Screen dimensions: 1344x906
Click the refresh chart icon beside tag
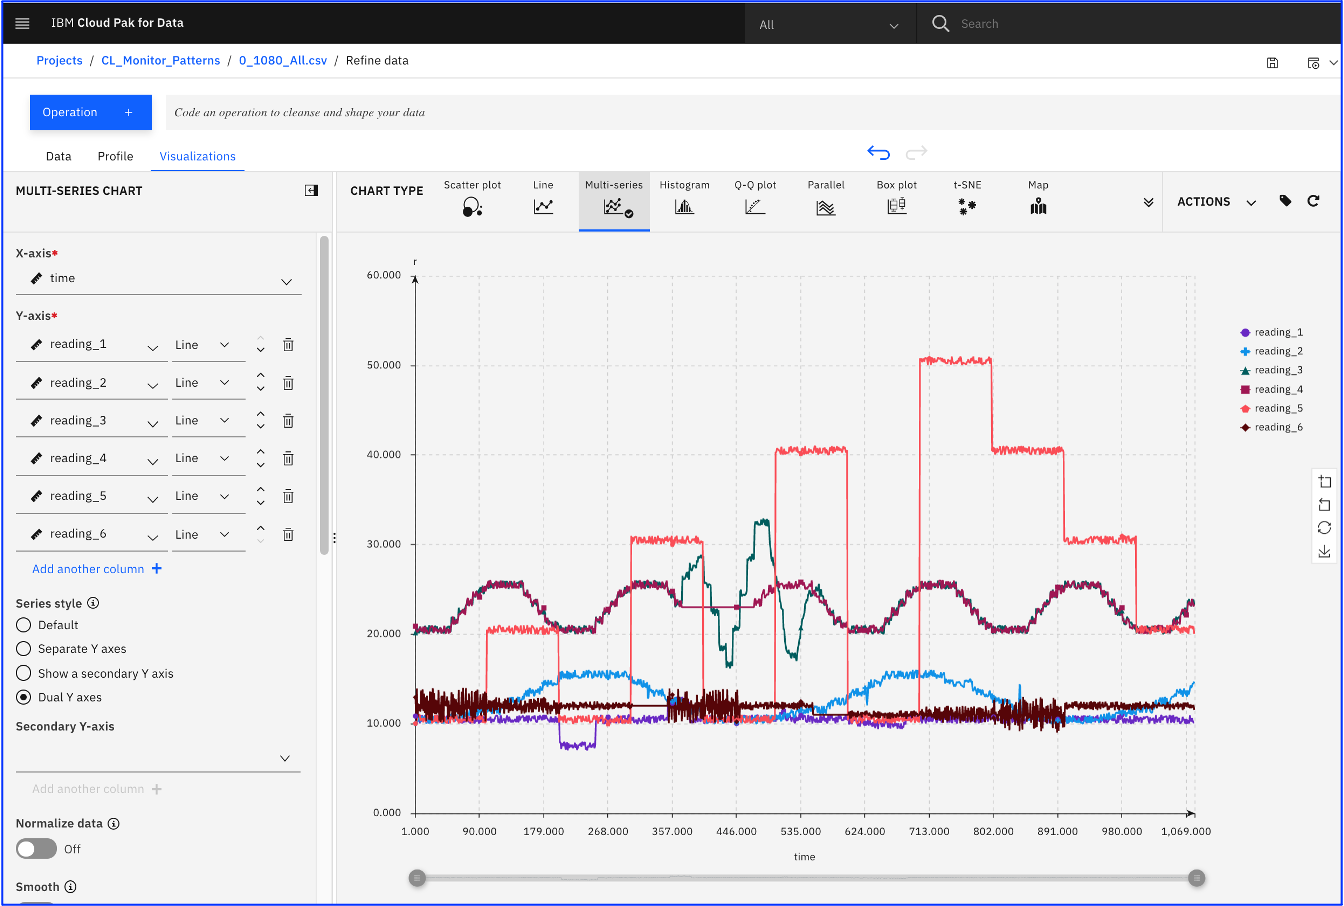click(1313, 201)
